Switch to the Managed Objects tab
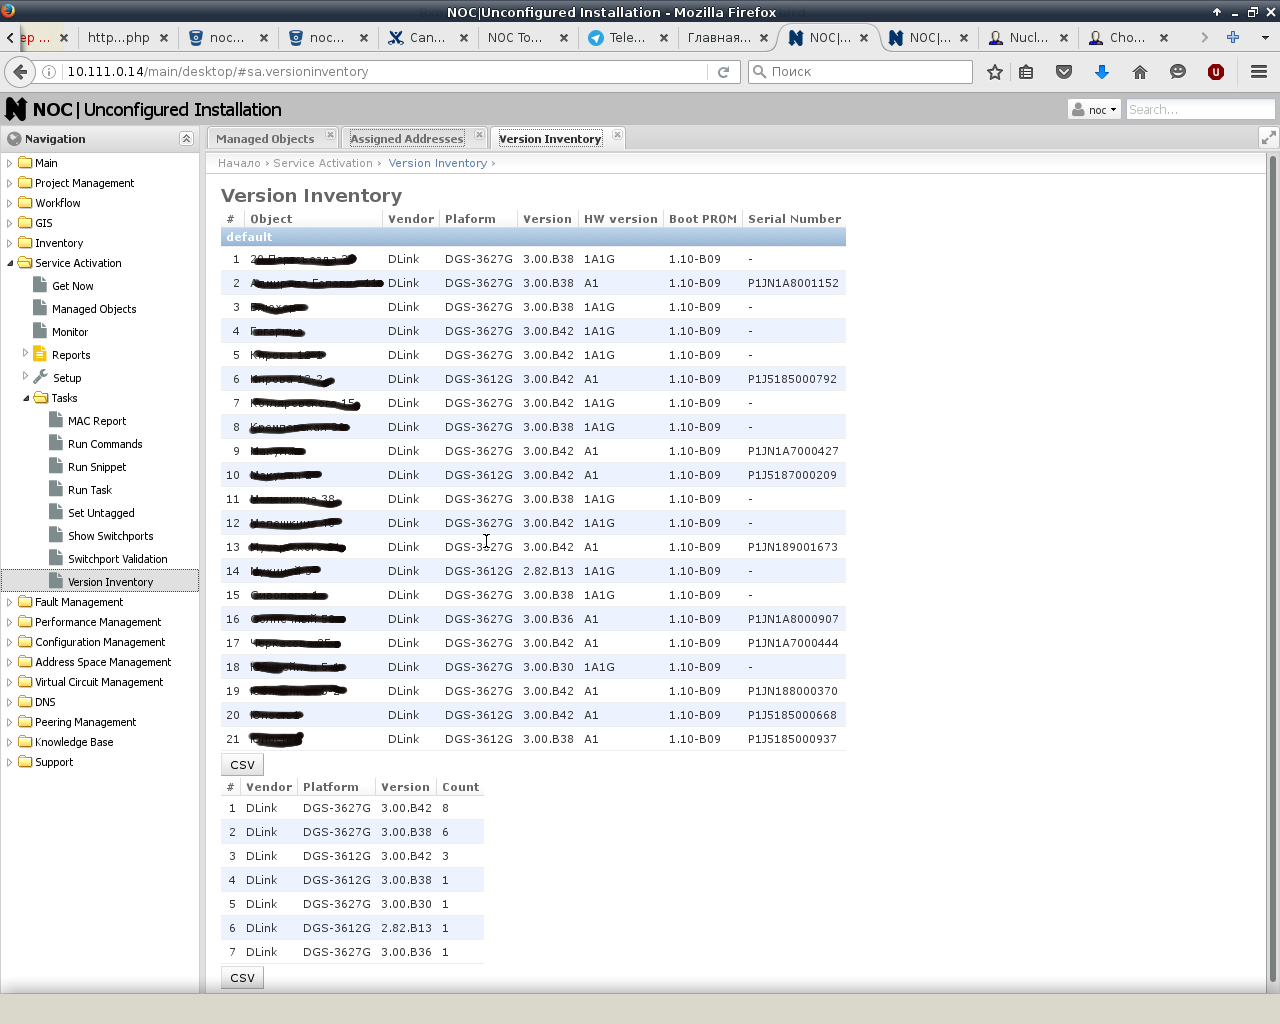1280x1024 pixels. (x=265, y=139)
